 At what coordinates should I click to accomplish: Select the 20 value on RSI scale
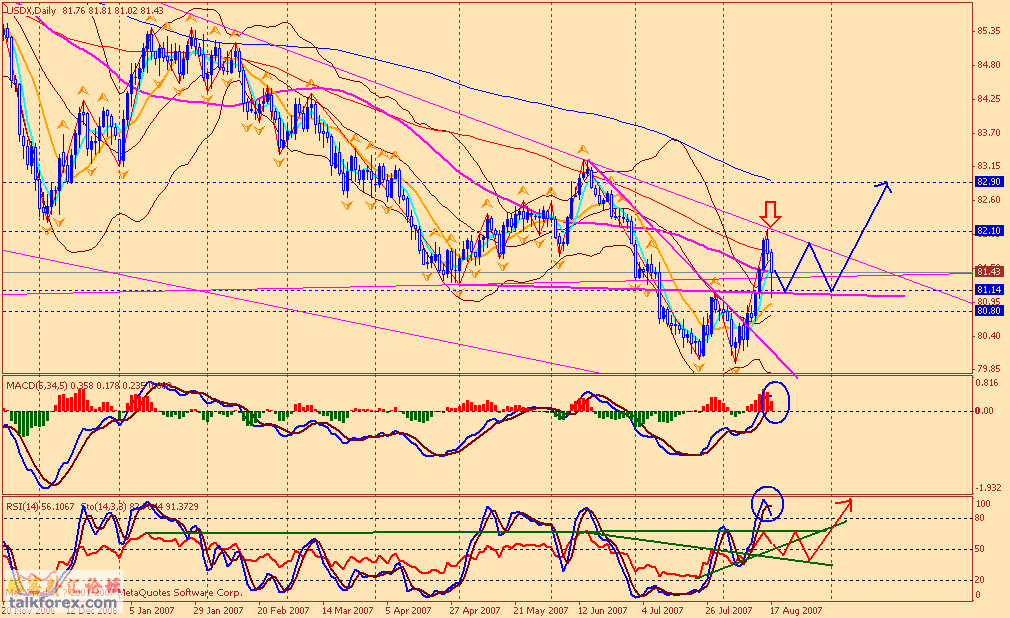(981, 580)
